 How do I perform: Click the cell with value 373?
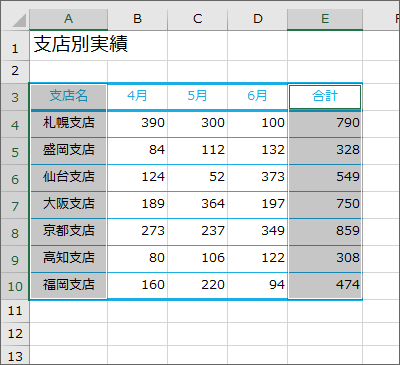coord(257,178)
